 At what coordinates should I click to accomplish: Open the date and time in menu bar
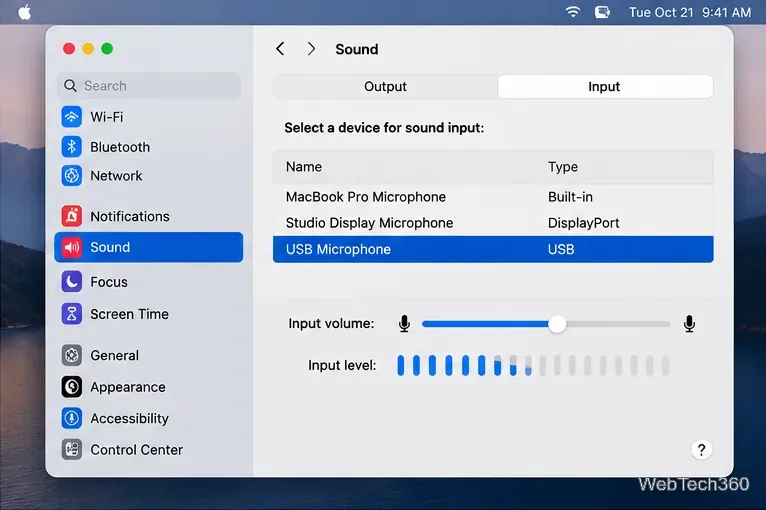[x=690, y=12]
